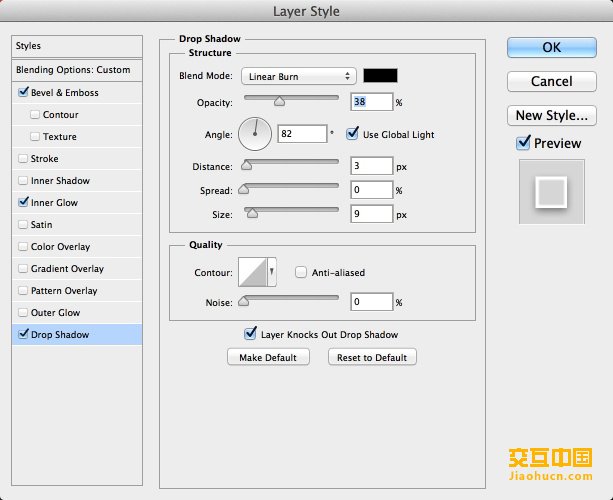613x500 pixels.
Task: Confirm with the OK button
Action: pyautogui.click(x=552, y=47)
